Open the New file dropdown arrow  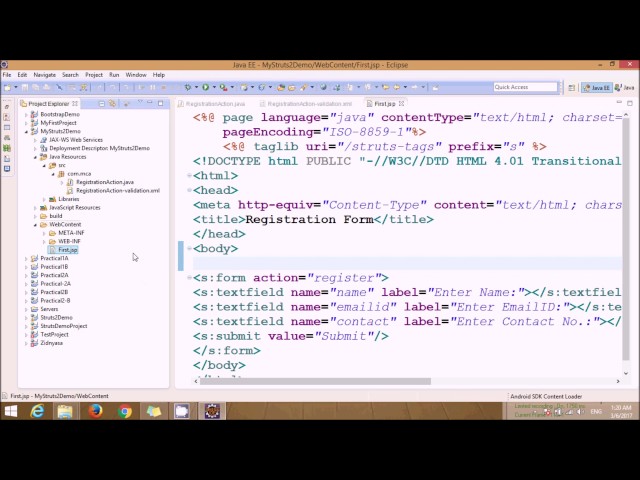(16, 87)
